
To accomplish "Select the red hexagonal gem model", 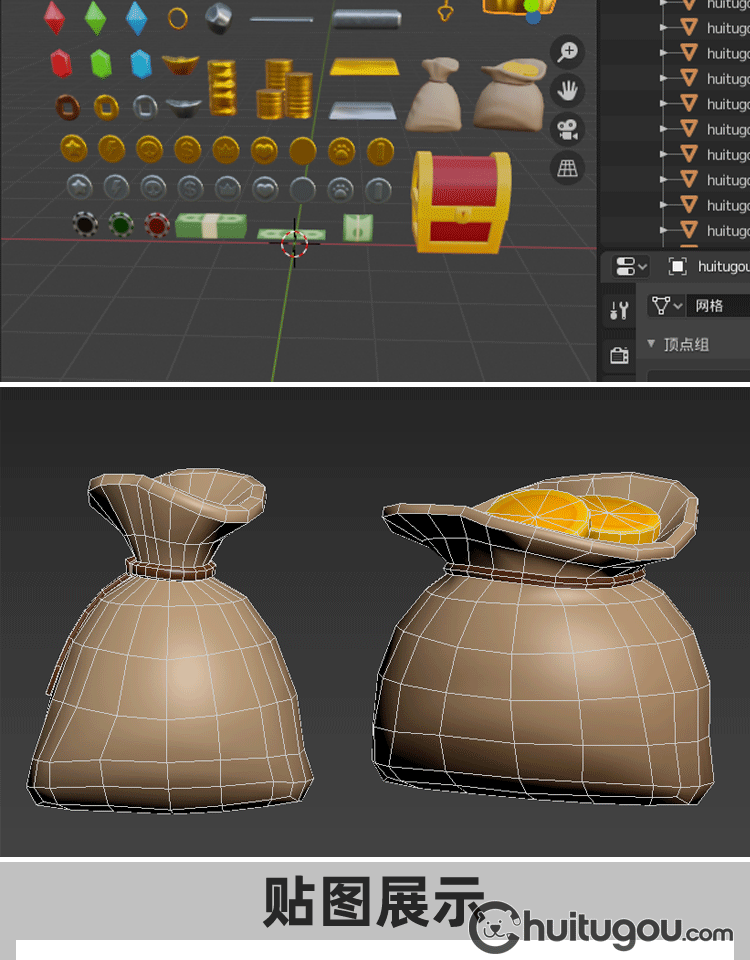I will pyautogui.click(x=61, y=63).
